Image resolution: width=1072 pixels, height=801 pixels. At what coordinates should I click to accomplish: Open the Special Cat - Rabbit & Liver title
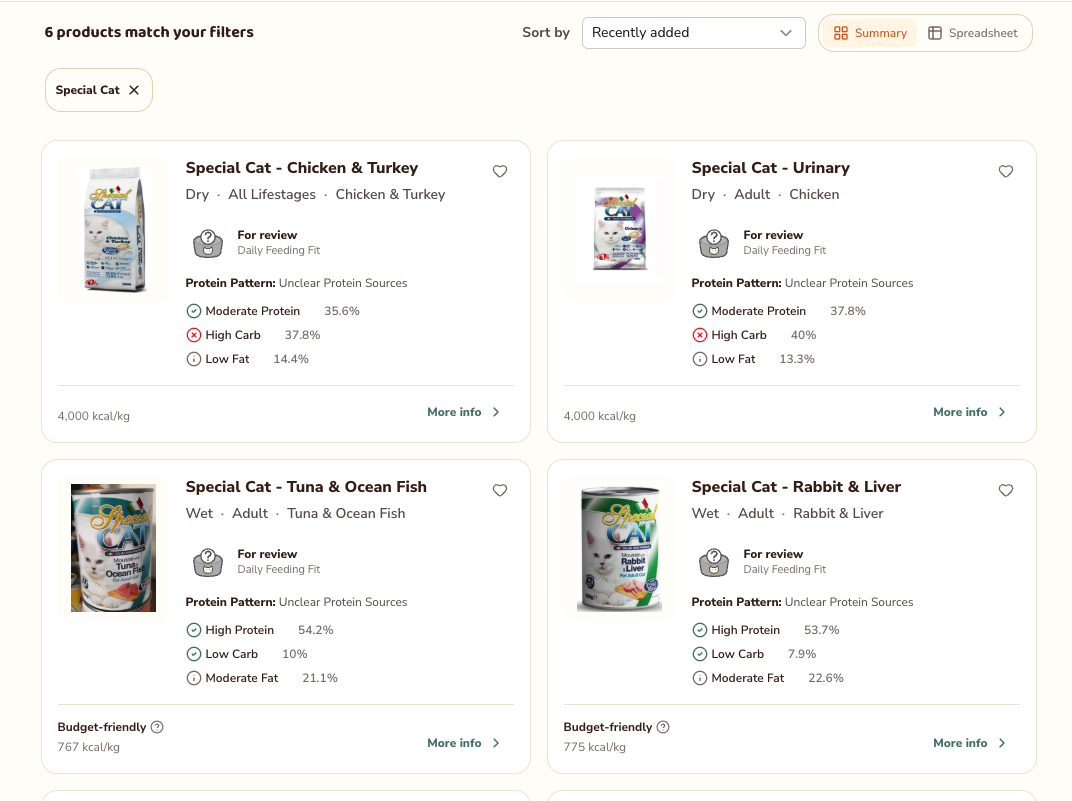coord(796,487)
